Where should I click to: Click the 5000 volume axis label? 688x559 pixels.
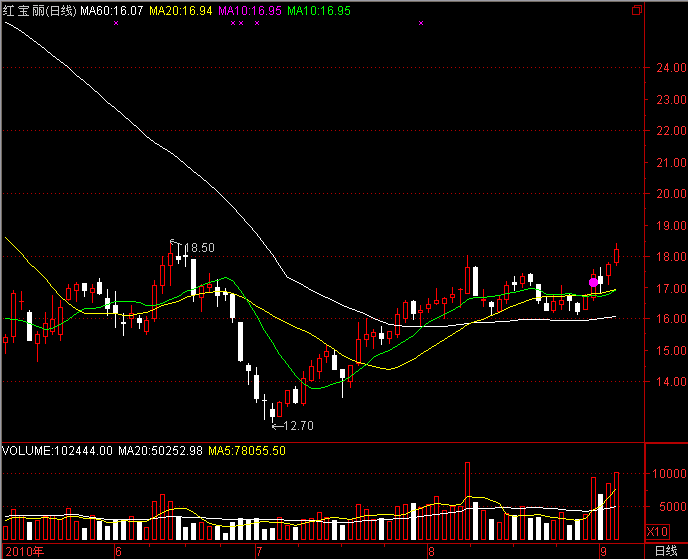[673, 507]
